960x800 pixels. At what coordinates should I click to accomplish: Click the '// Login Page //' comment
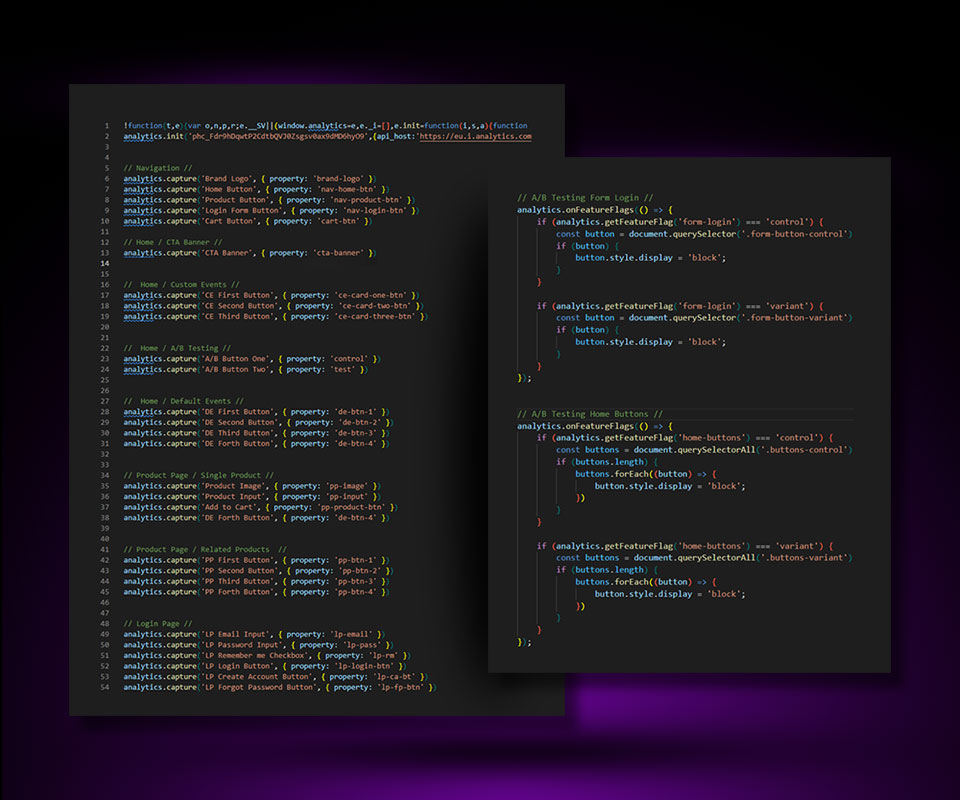point(157,623)
